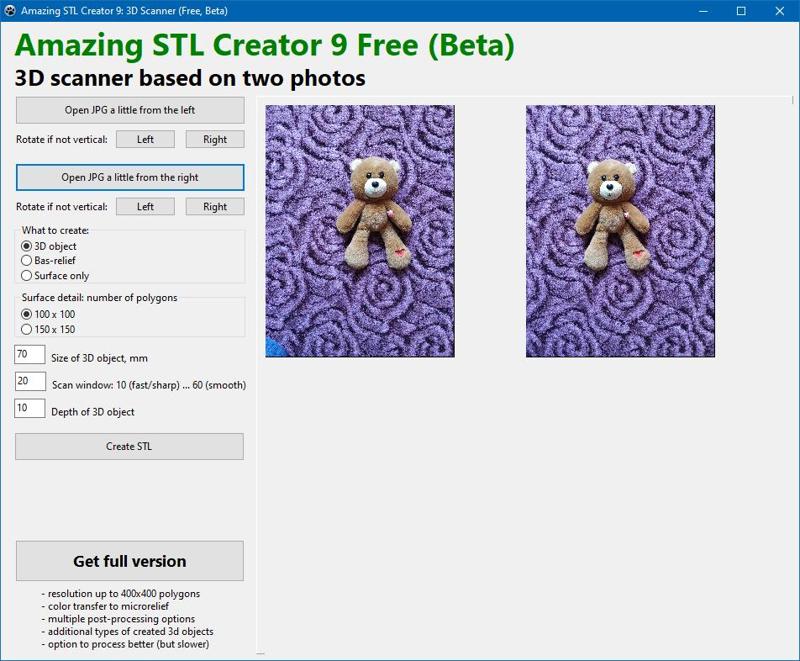Open JPG a little from the right

pos(129,177)
